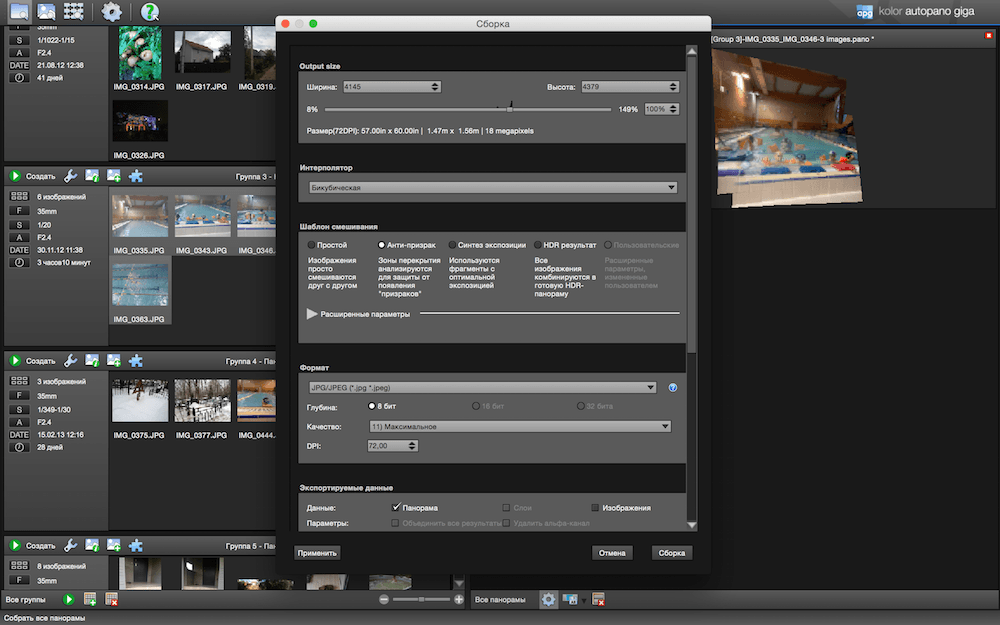Click green play icon for Group 3

pyautogui.click(x=15, y=176)
